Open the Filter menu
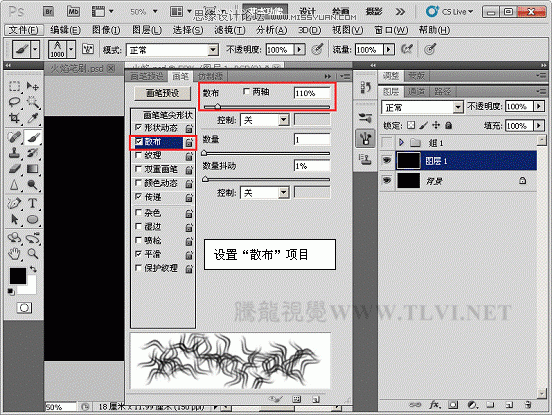552x415 pixels. click(x=230, y=30)
